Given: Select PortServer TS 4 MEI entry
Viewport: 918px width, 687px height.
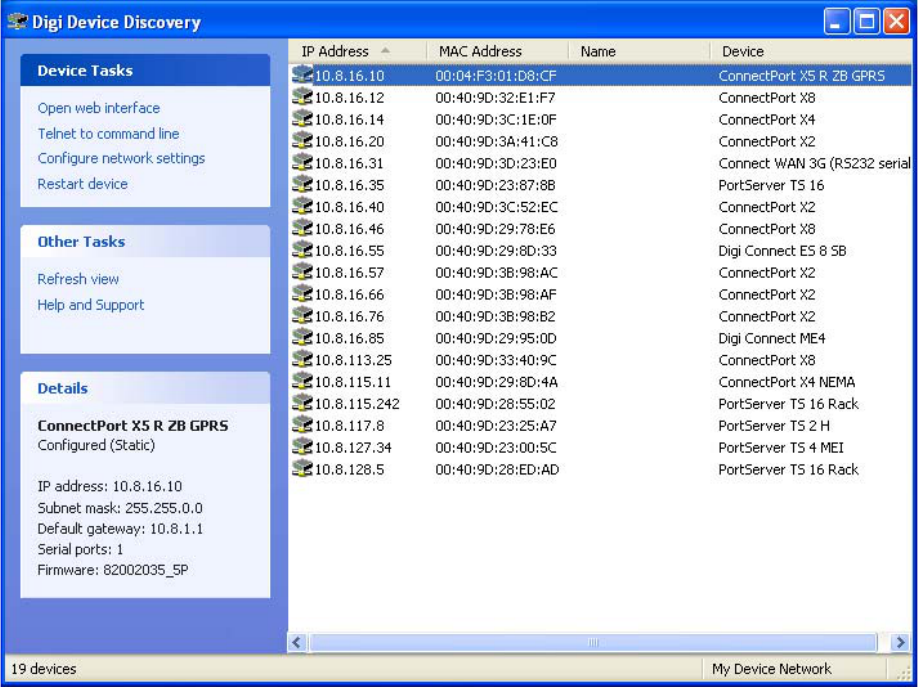Looking at the screenshot, I should pyautogui.click(x=781, y=447).
